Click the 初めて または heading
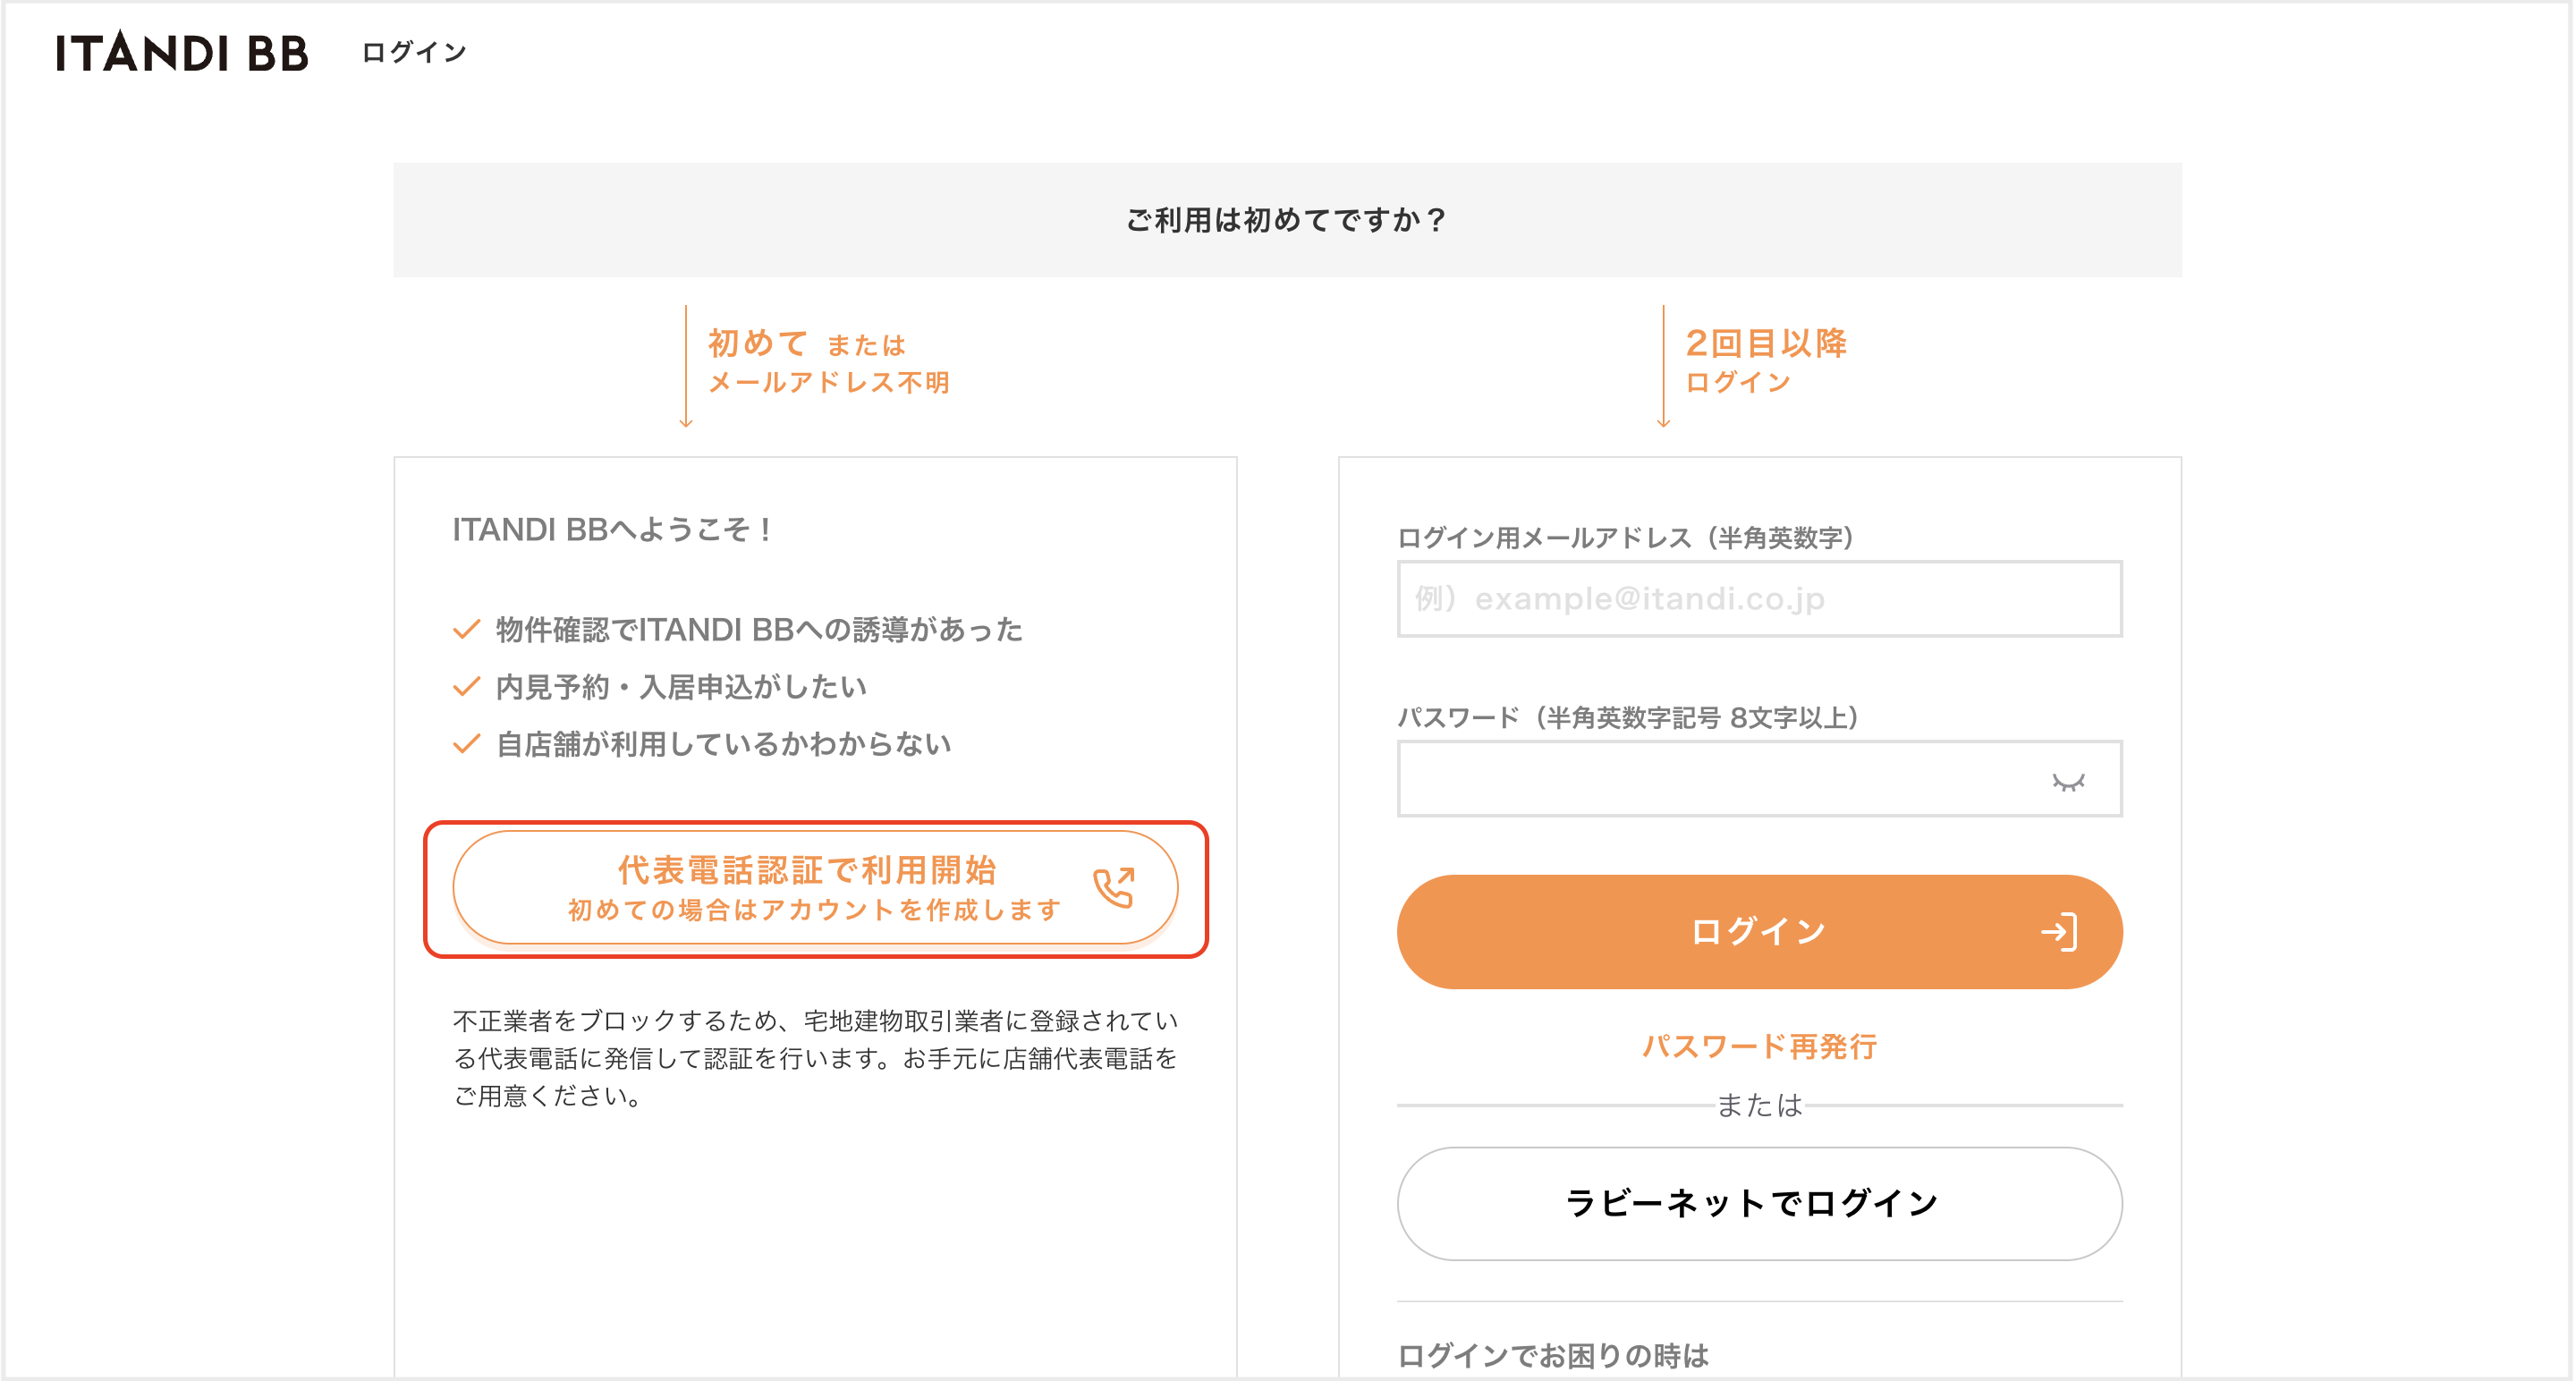Viewport: 2576px width, 1381px height. click(x=806, y=344)
